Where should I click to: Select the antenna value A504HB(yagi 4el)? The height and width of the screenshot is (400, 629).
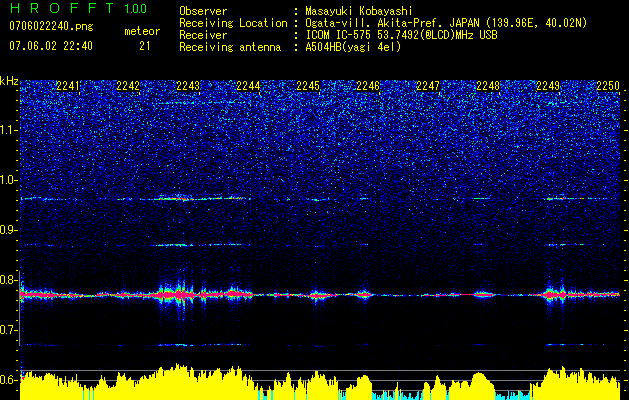[x=353, y=47]
